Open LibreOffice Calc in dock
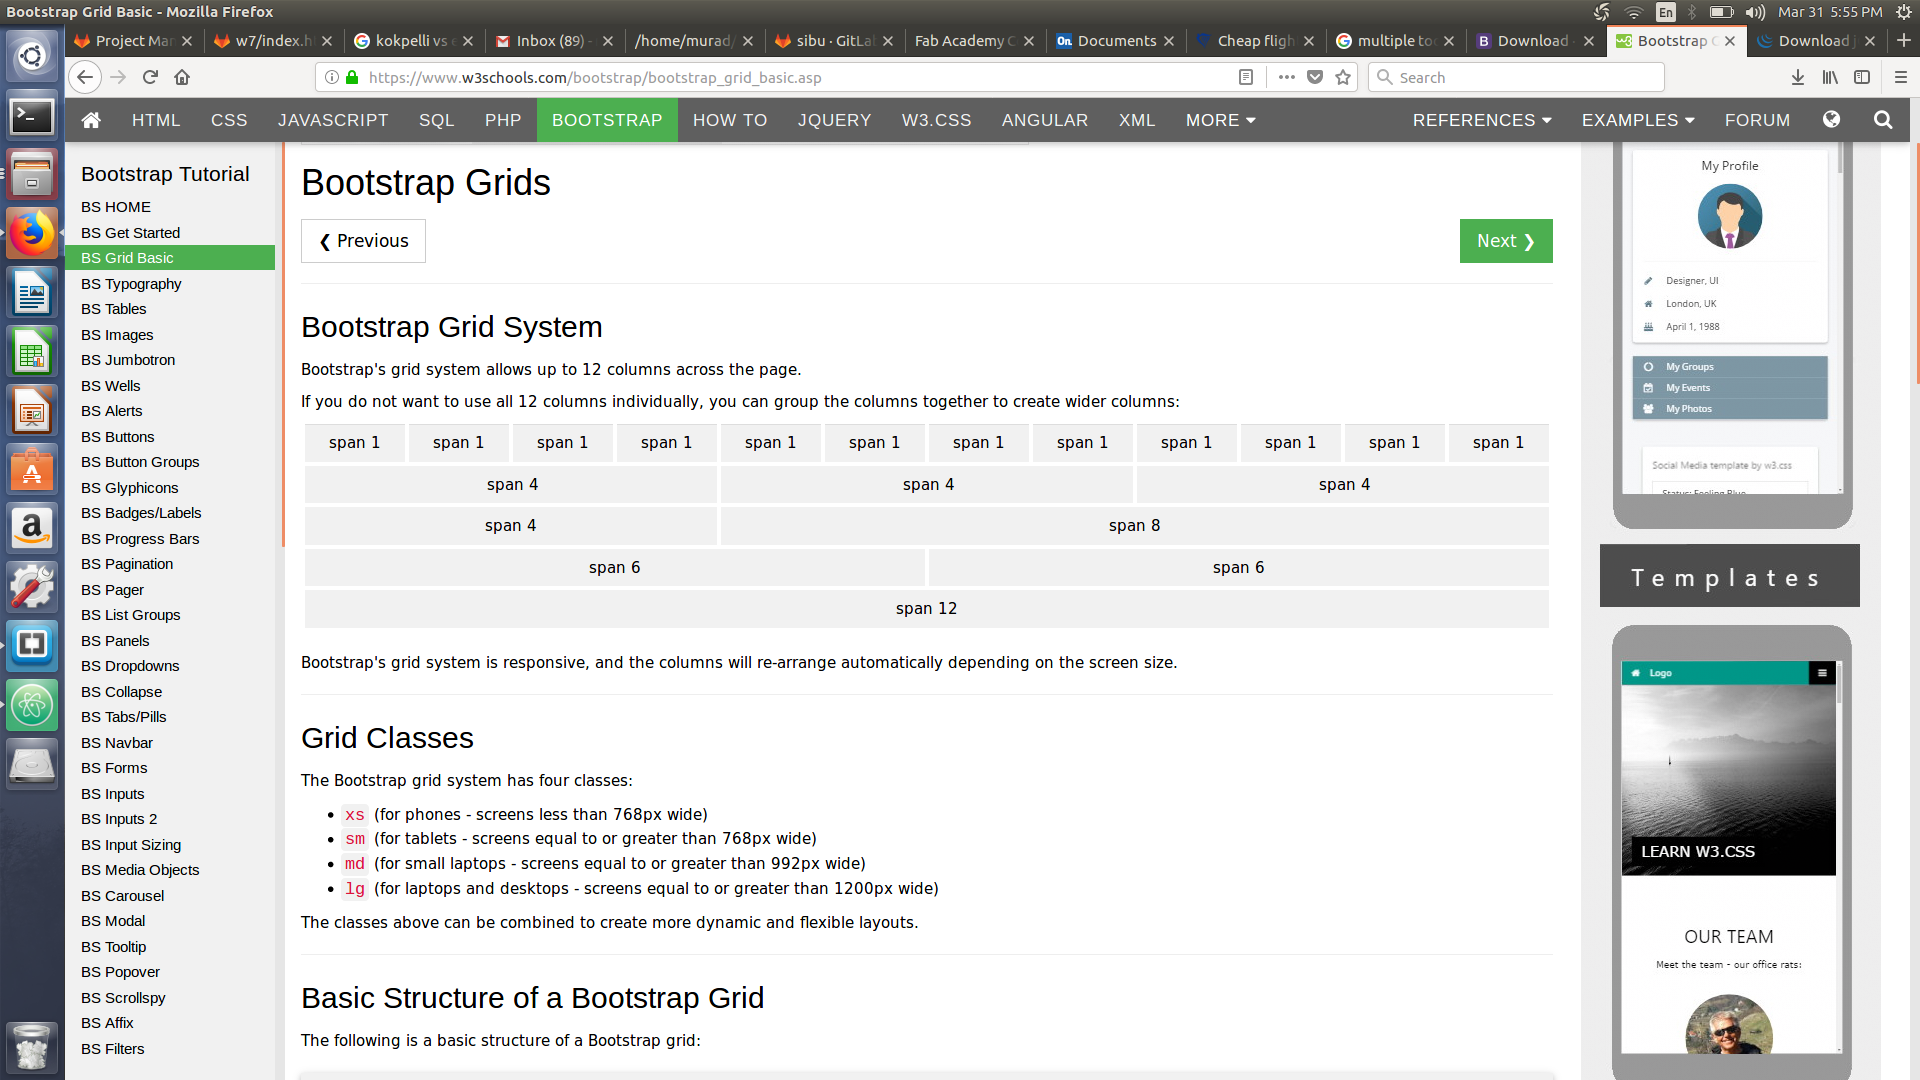Image resolution: width=1920 pixels, height=1080 pixels. pyautogui.click(x=32, y=353)
